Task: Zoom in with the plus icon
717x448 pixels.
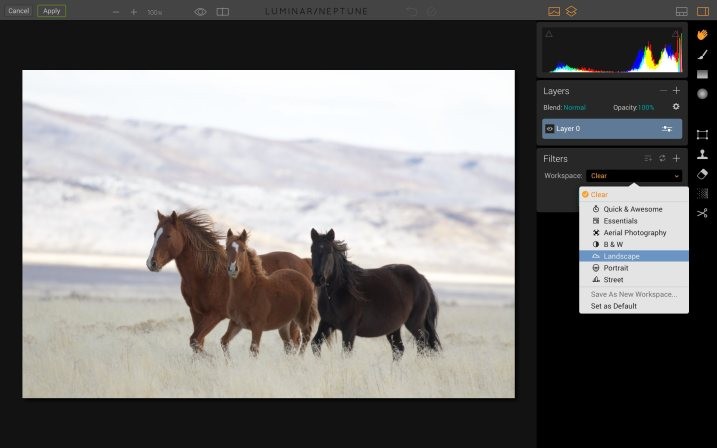Action: pyautogui.click(x=134, y=12)
